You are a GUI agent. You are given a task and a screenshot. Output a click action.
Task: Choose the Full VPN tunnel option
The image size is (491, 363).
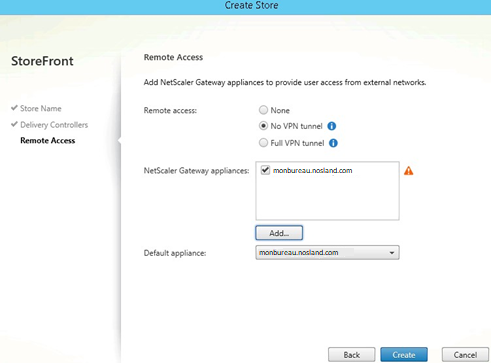[263, 143]
